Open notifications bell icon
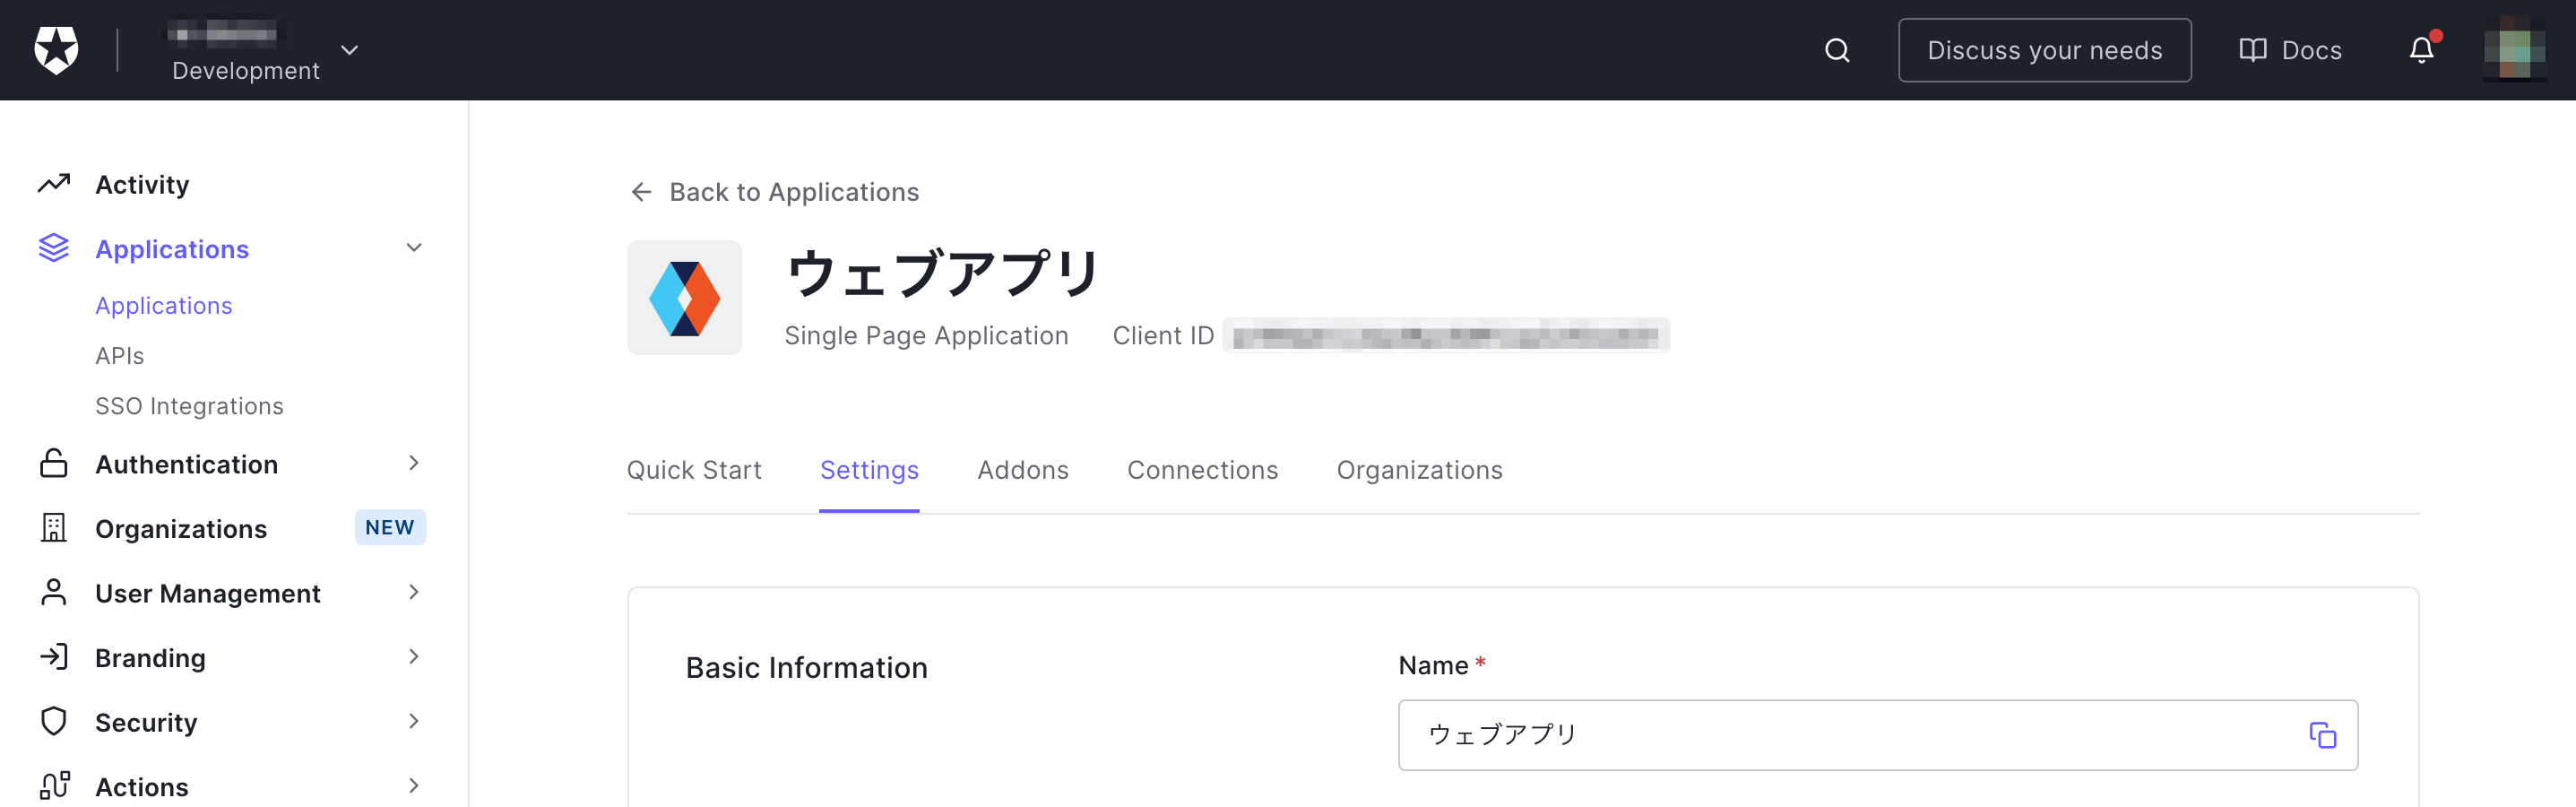Image resolution: width=2576 pixels, height=807 pixels. 2421,50
